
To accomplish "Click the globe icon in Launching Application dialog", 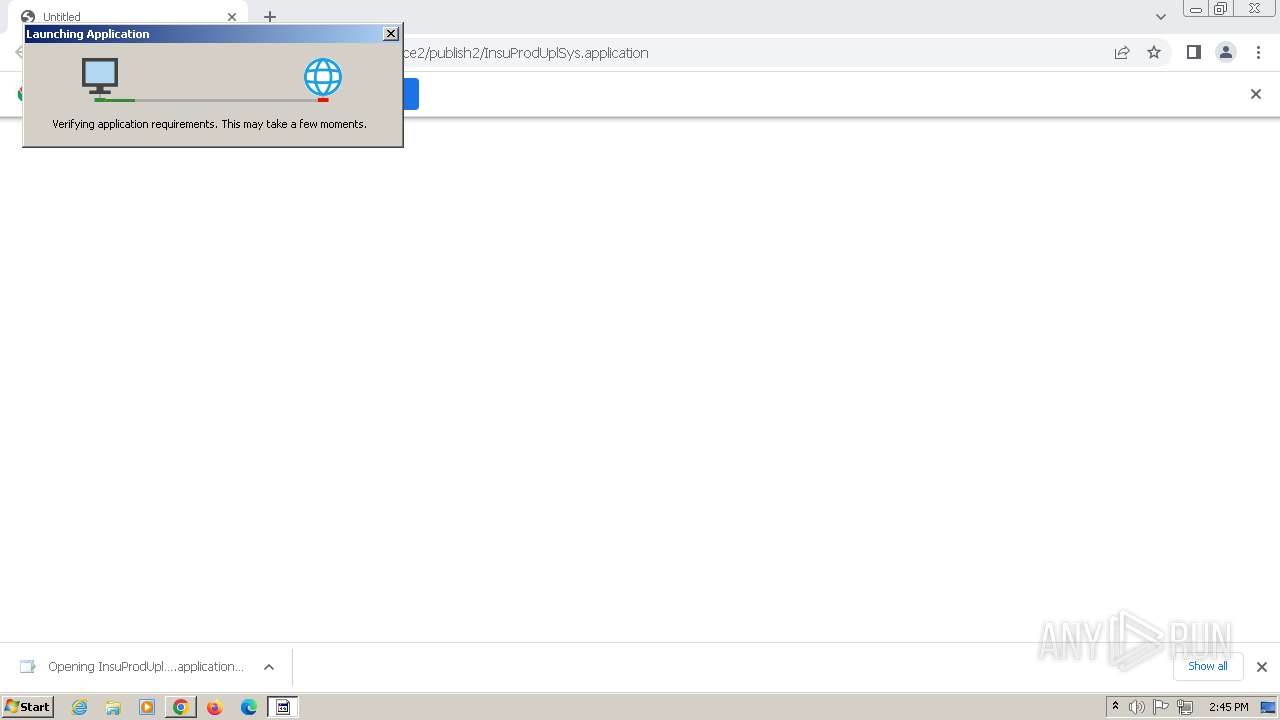I will 323,77.
